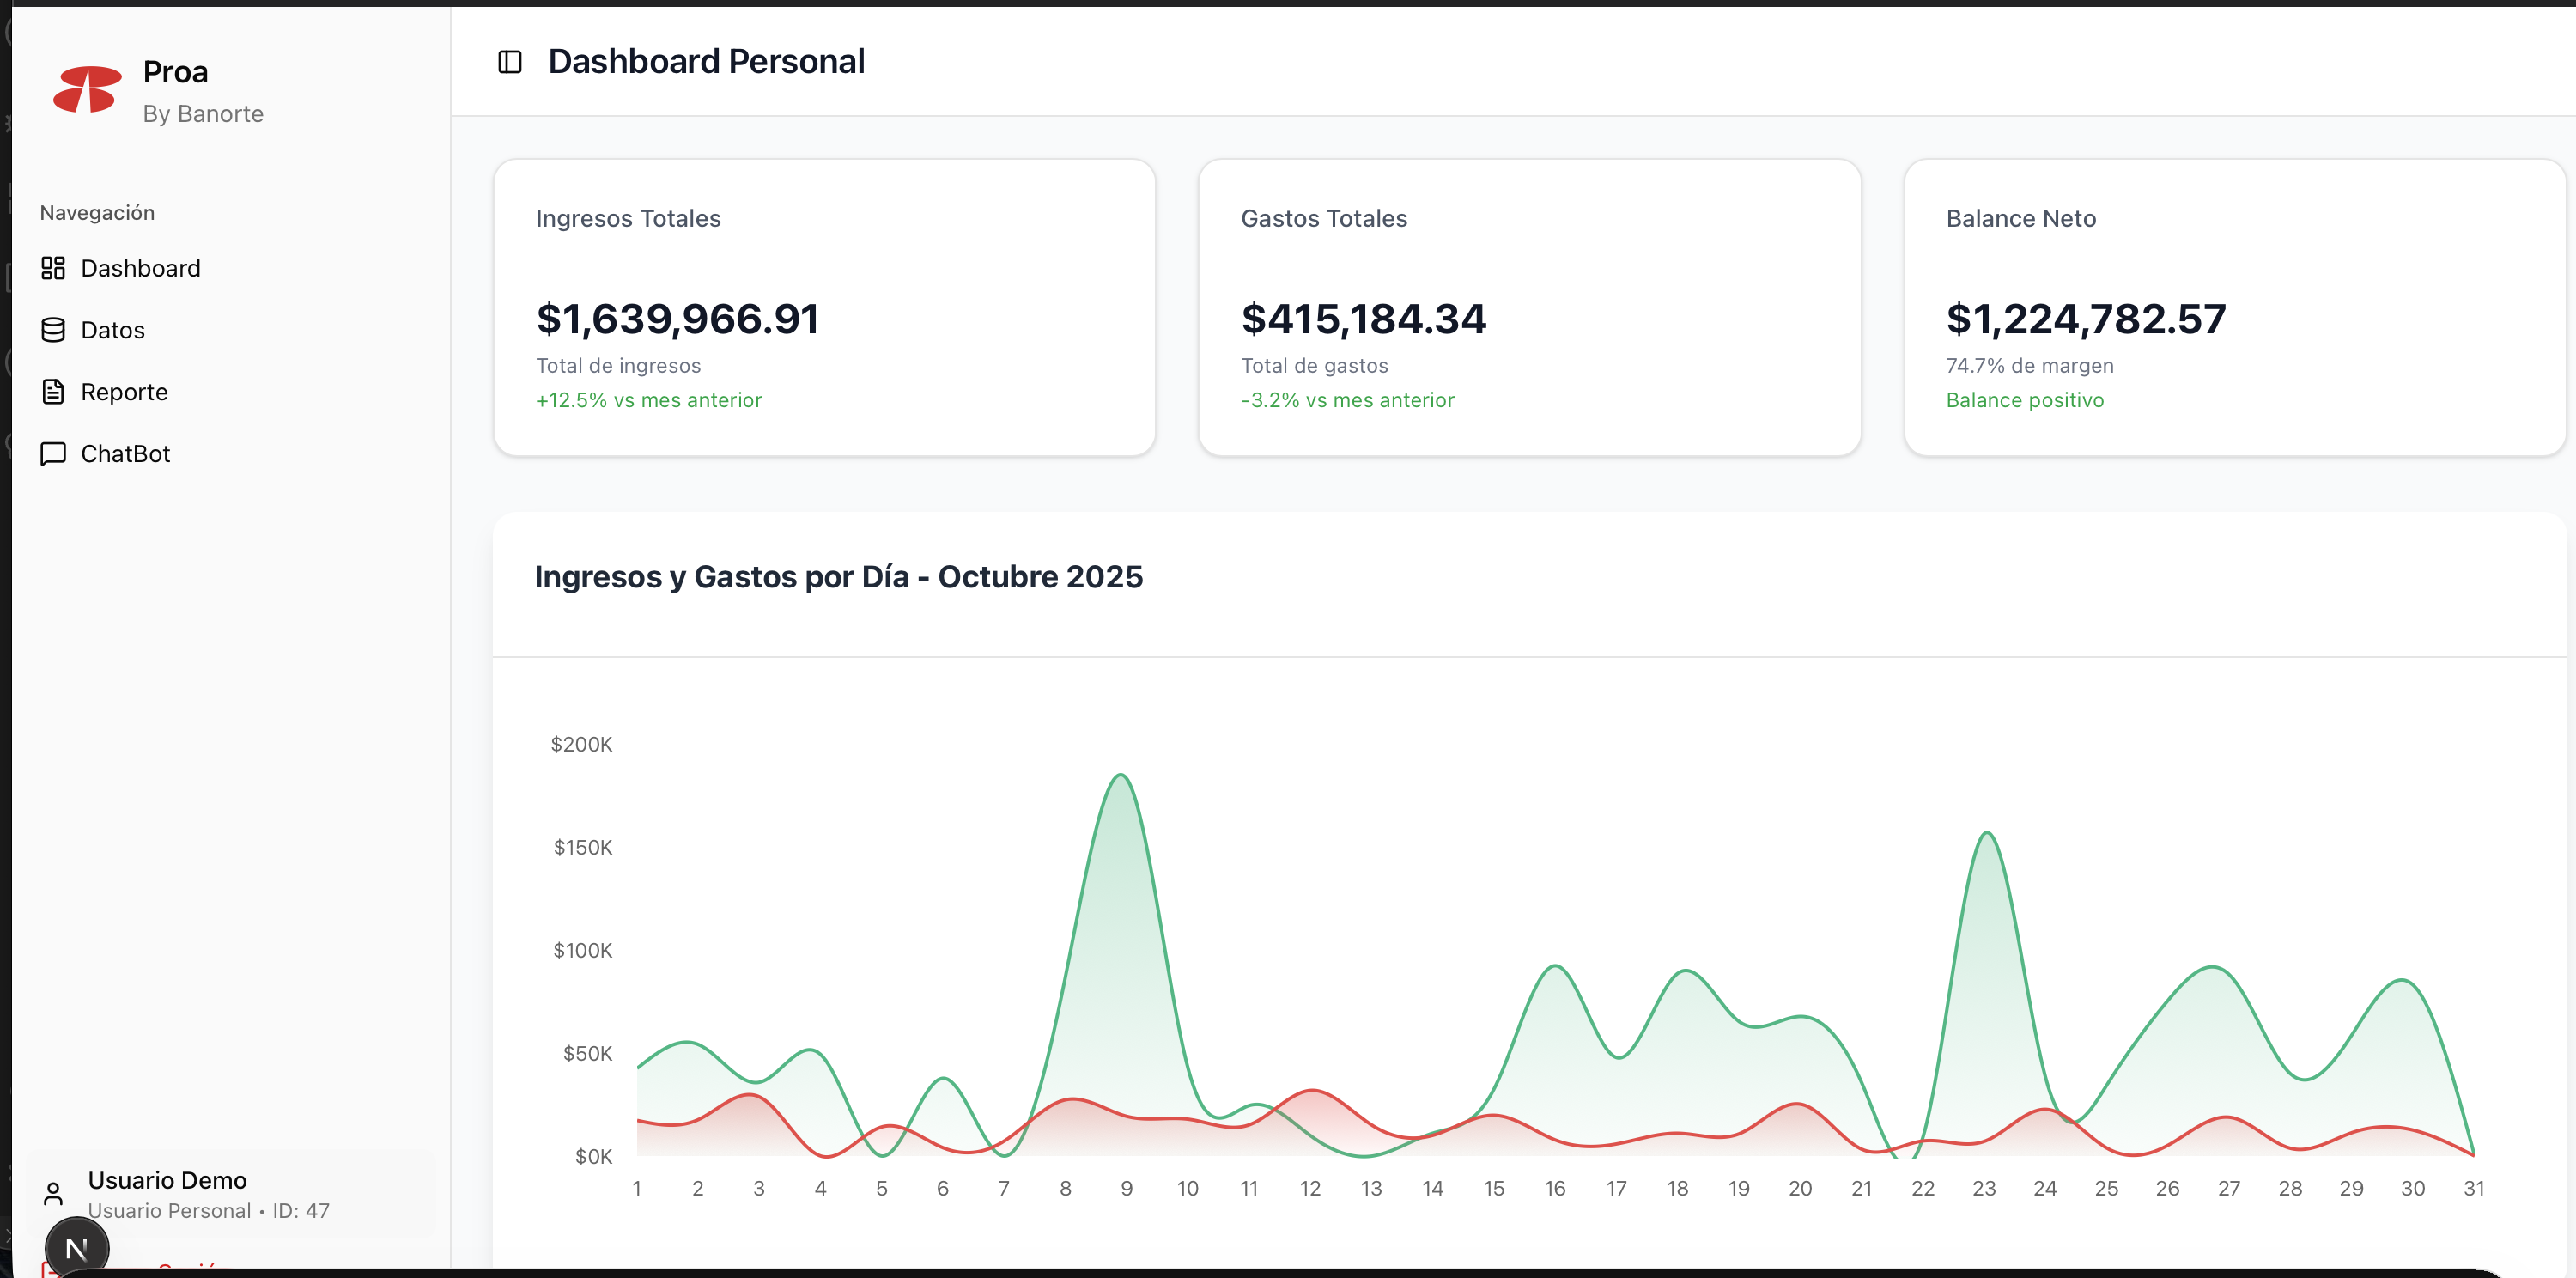This screenshot has width=2576, height=1278.
Task: Click the Reporte document icon
Action: 53,392
